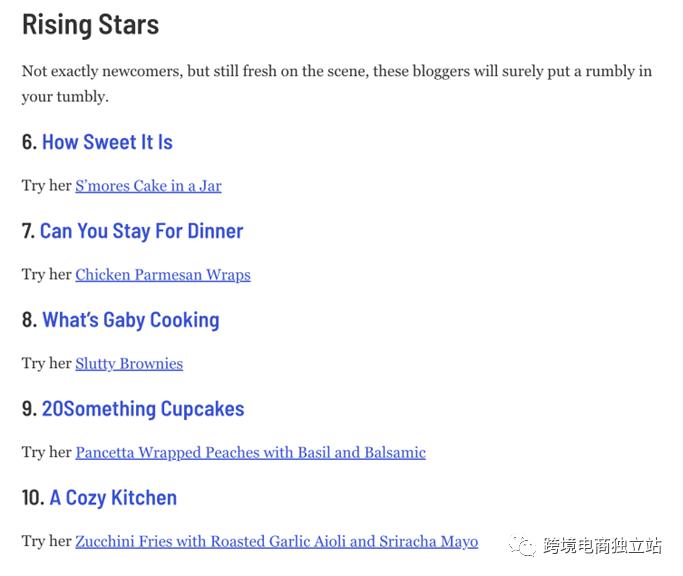Viewport: 683px width, 576px height.
Task: Visit the 20Something Cupcakes blog link
Action: [143, 409]
